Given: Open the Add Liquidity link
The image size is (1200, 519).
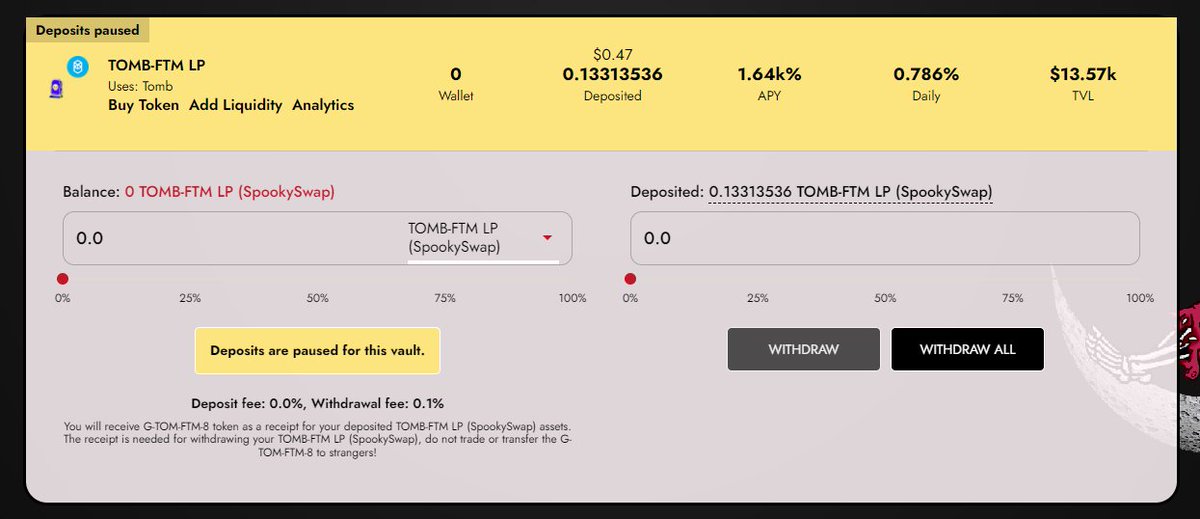Looking at the screenshot, I should 235,105.
